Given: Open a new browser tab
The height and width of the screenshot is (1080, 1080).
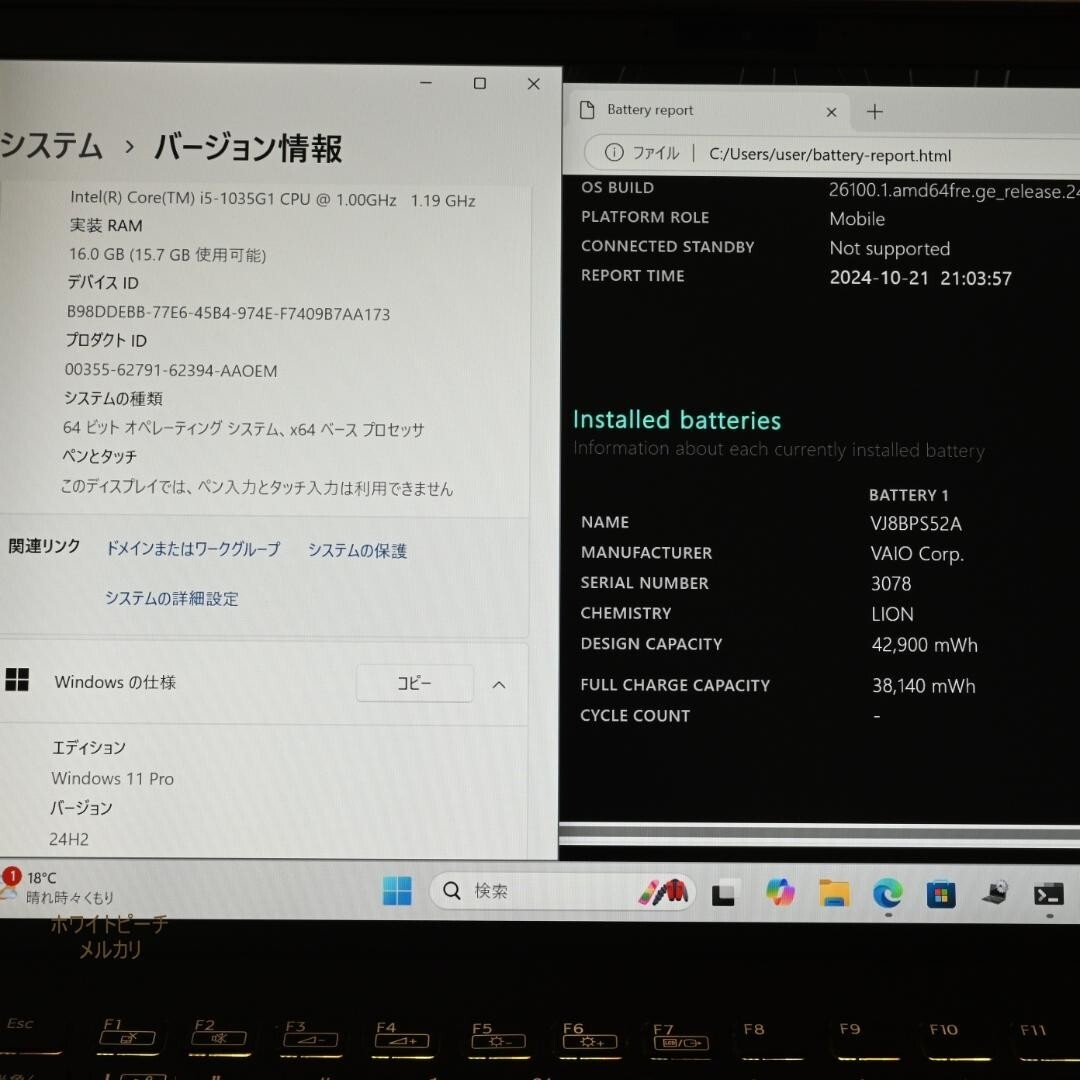Looking at the screenshot, I should point(875,112).
